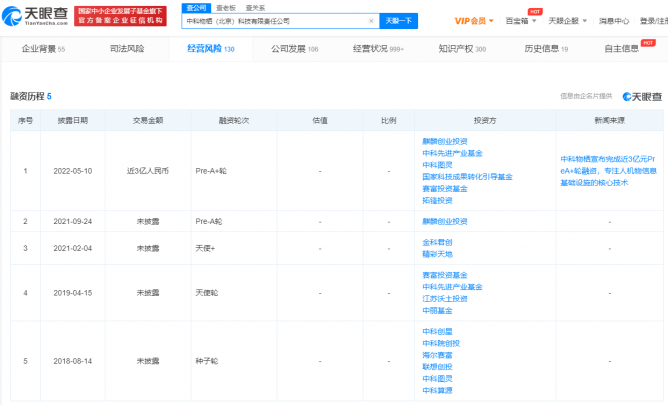Open 江苏沃土投资 investor link
Viewport: 668px width, 405px height.
[445, 299]
